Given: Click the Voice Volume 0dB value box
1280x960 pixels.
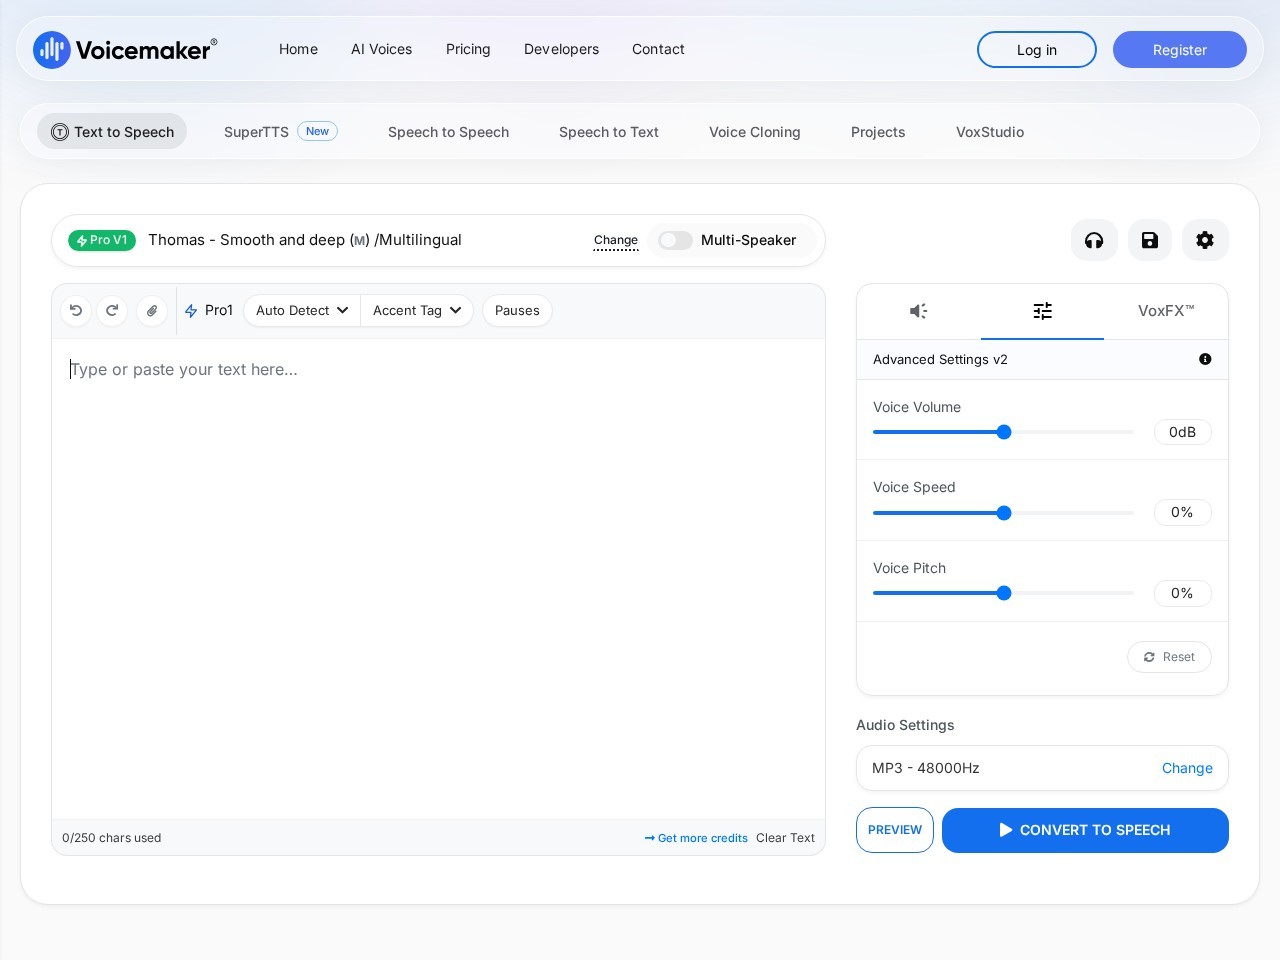Looking at the screenshot, I should tap(1182, 432).
